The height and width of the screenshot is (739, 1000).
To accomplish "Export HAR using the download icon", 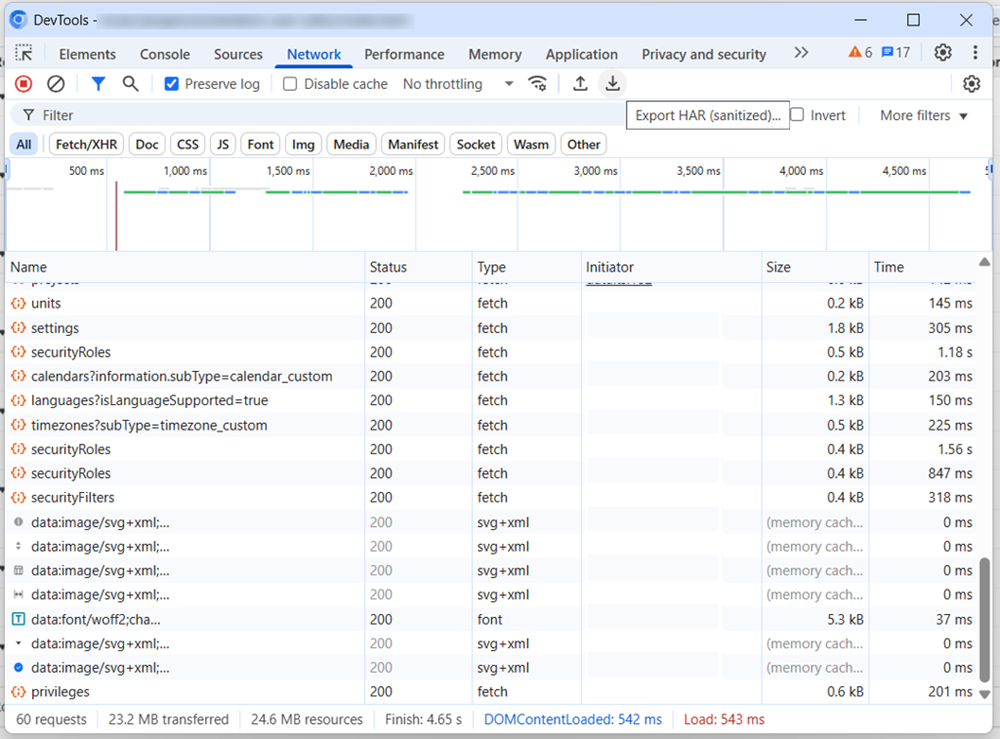I will tap(612, 84).
